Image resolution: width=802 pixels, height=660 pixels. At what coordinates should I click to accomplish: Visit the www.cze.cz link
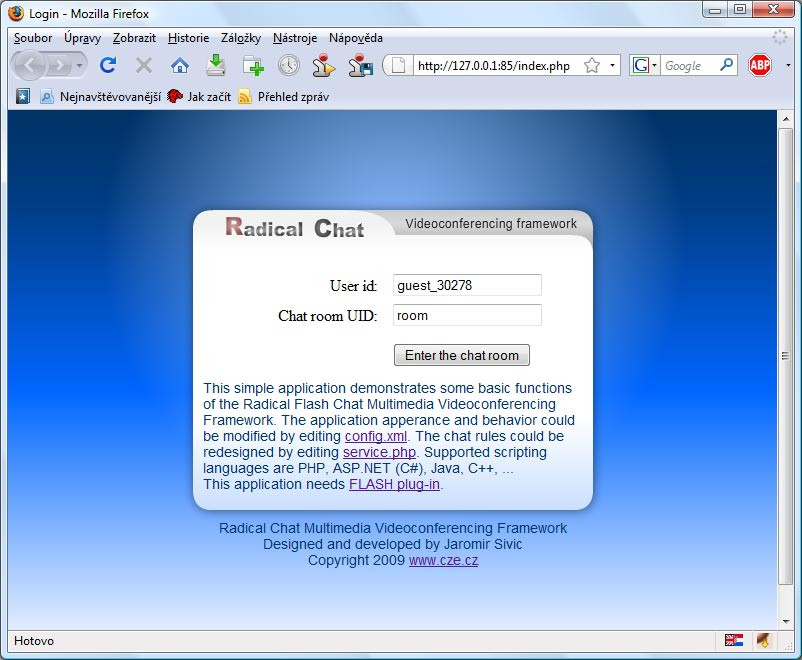(x=443, y=560)
